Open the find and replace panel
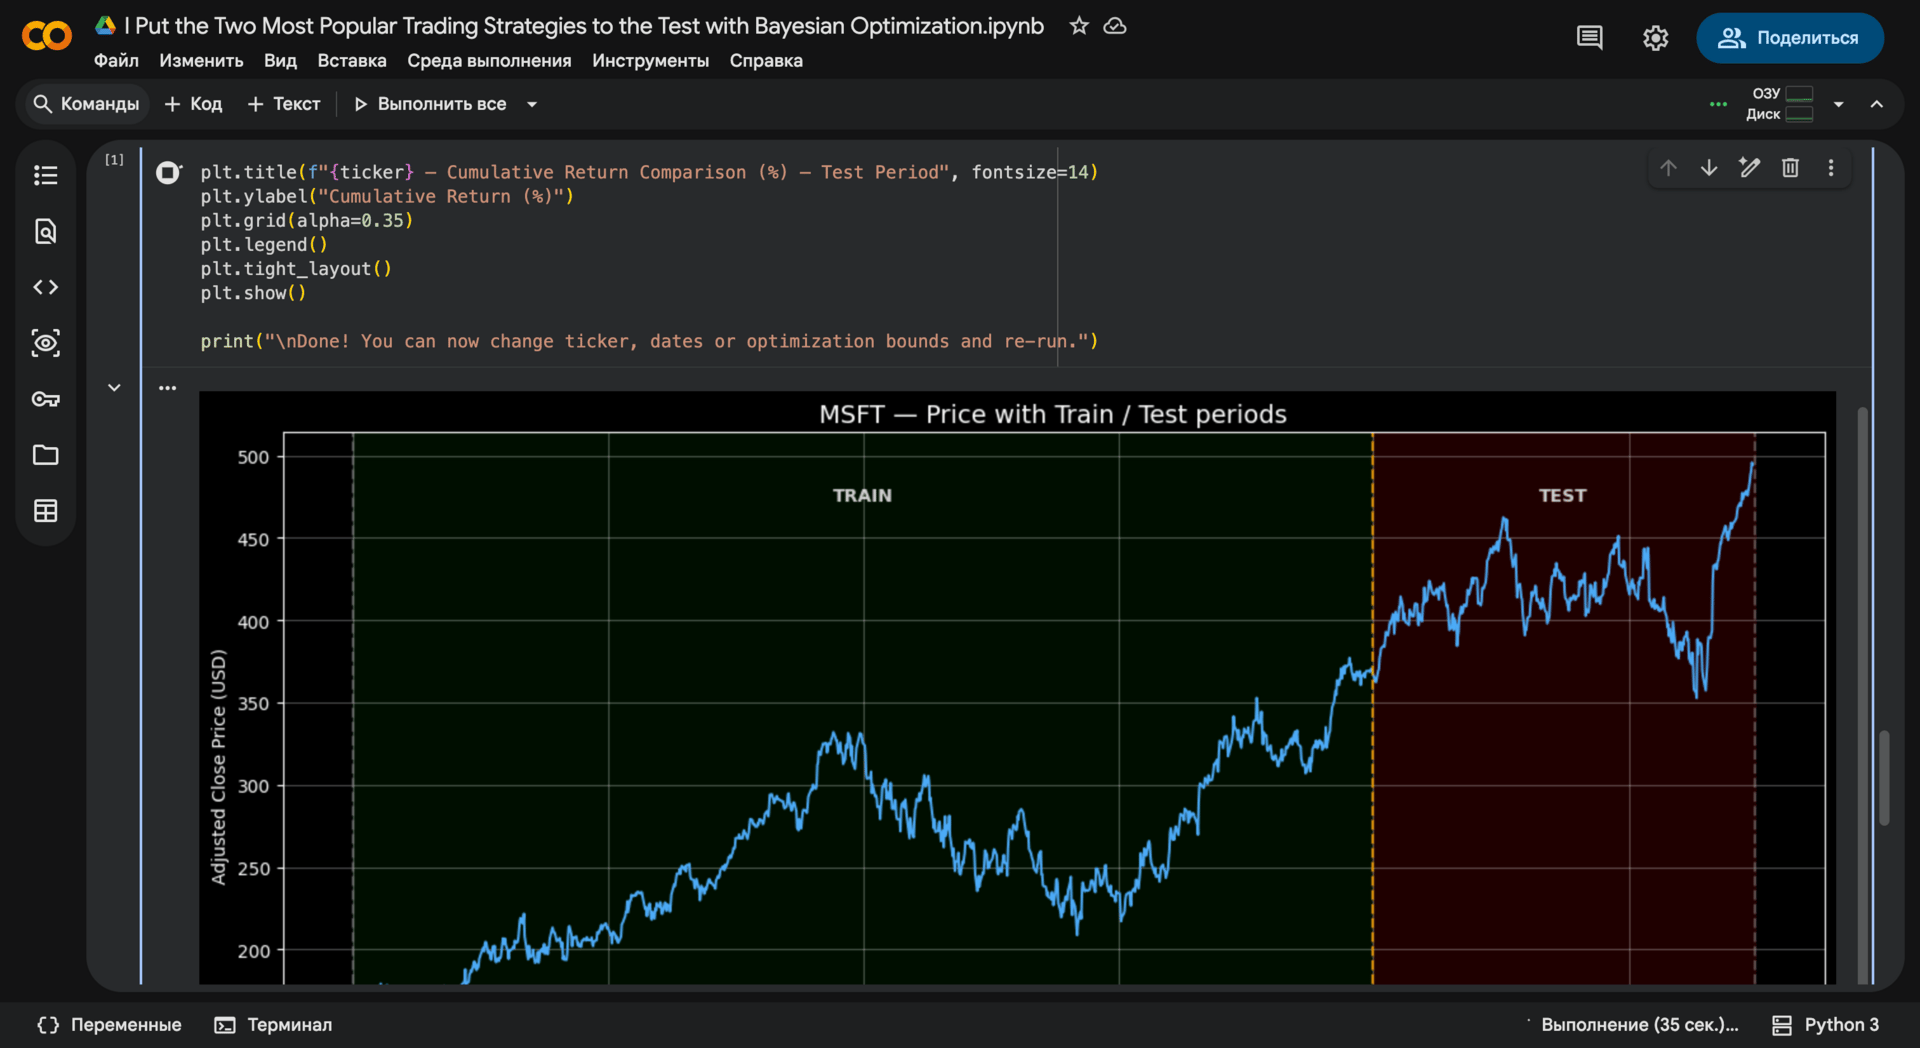The image size is (1920, 1048). tap(46, 232)
